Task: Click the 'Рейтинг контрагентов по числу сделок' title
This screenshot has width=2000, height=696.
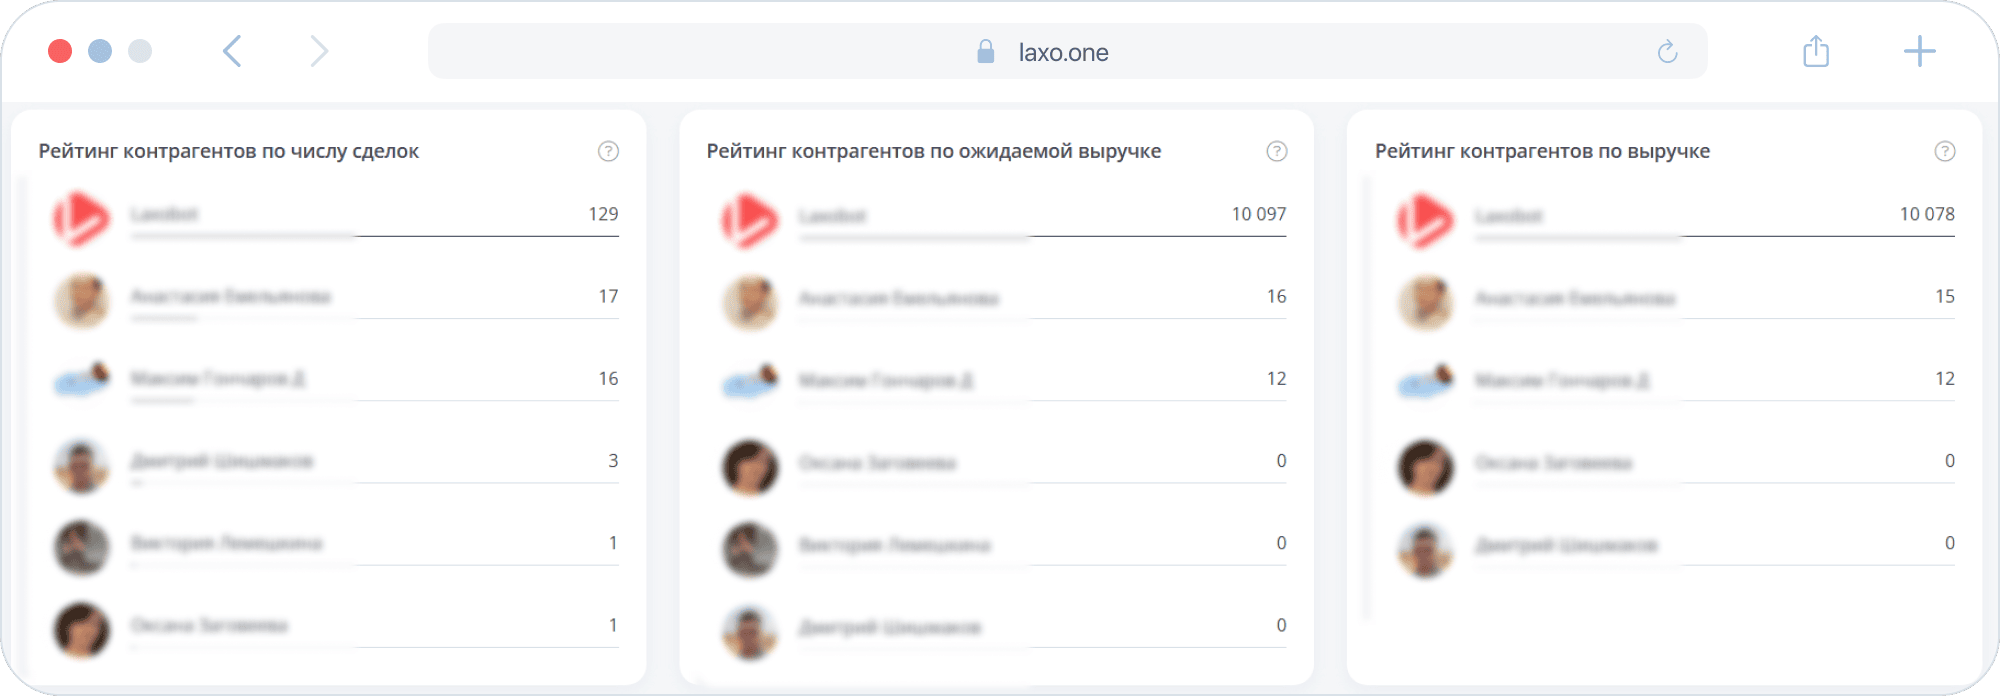Action: point(229,151)
